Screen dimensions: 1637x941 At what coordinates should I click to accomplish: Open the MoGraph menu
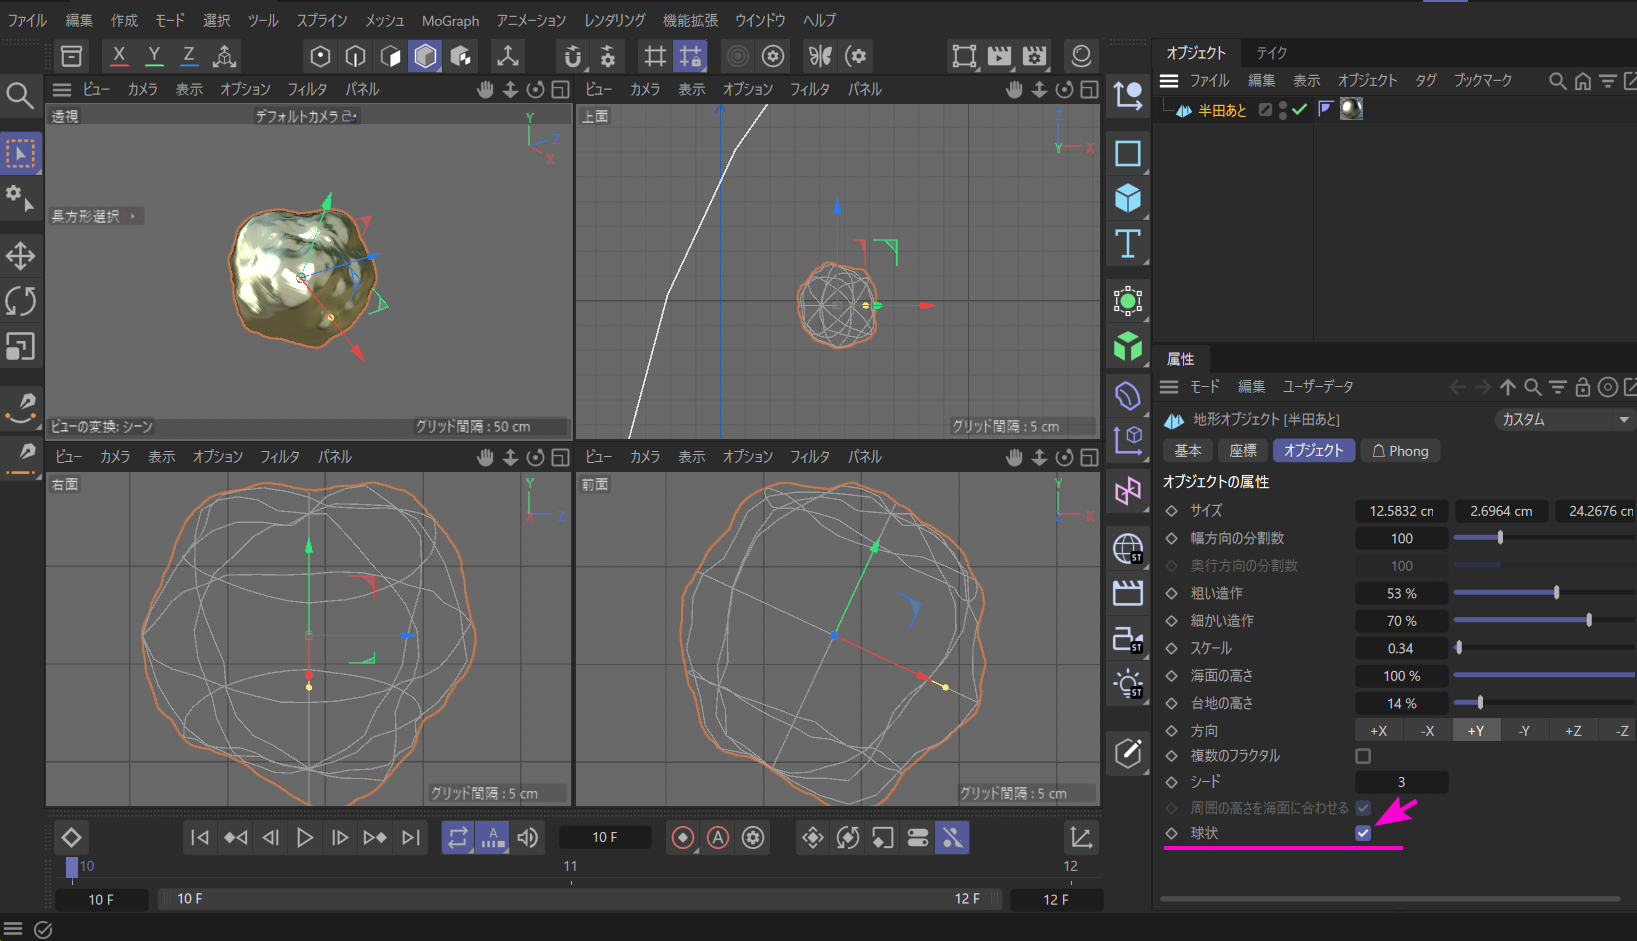pyautogui.click(x=450, y=20)
